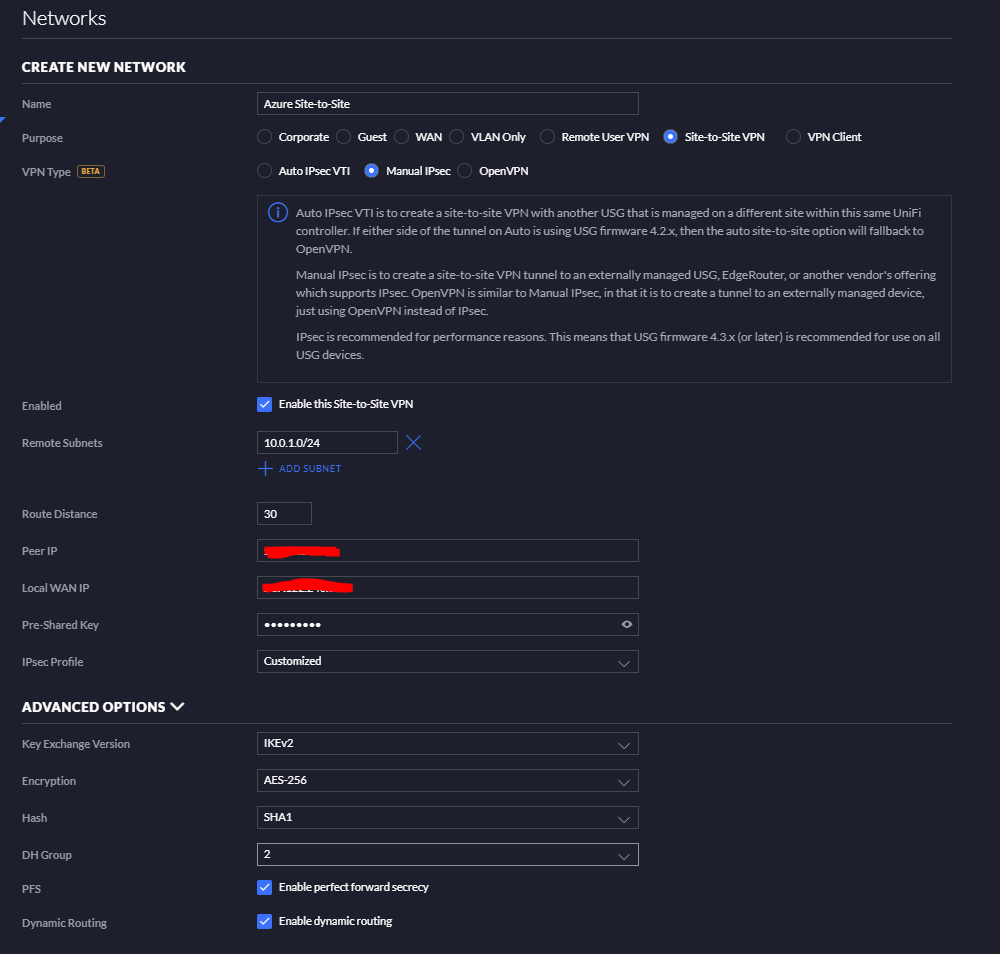The image size is (1000, 954).
Task: Open Key Exchange Version dropdown
Action: pyautogui.click(x=447, y=744)
